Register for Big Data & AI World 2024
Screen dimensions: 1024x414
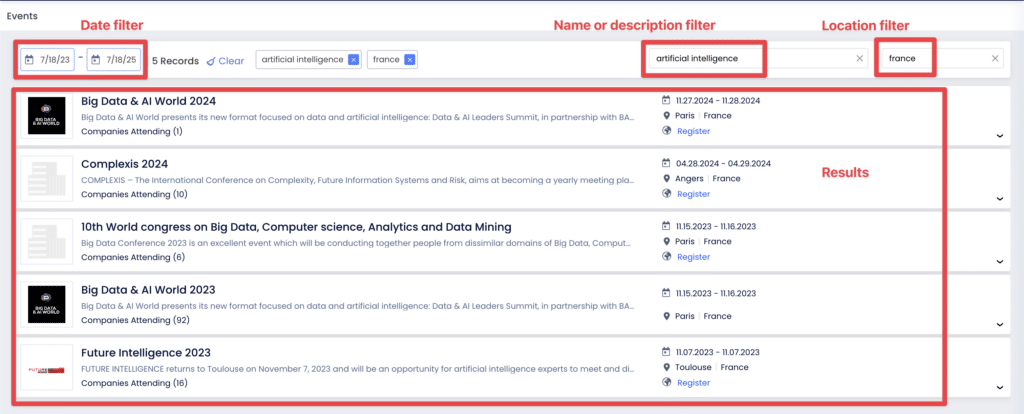click(693, 131)
